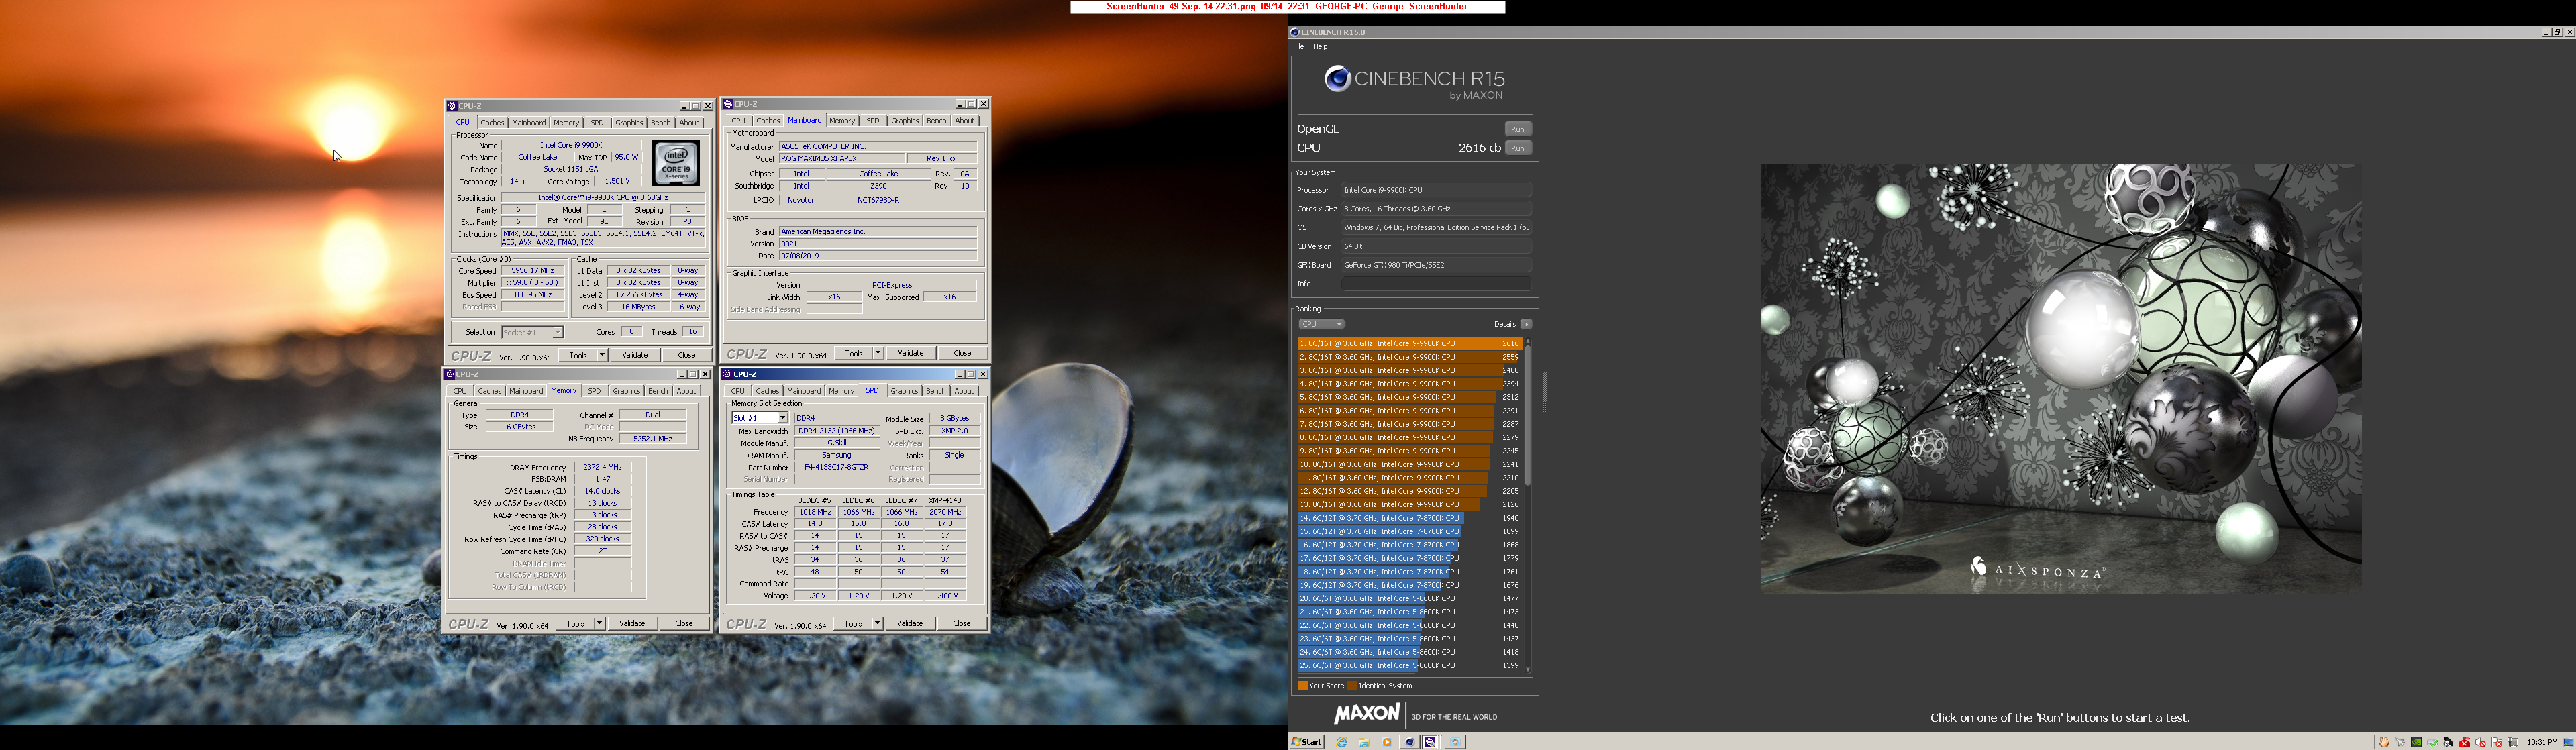The width and height of the screenshot is (2576, 750).
Task: Open SPD tab in the CPU-Z Memory window
Action: 594,391
